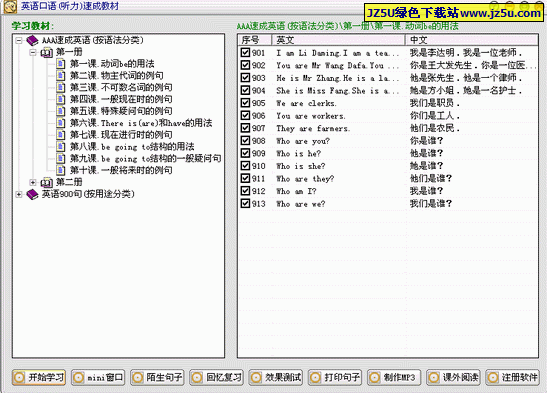Open 课外阅读 button
This screenshot has width=547, height=393.
pyautogui.click(x=453, y=377)
